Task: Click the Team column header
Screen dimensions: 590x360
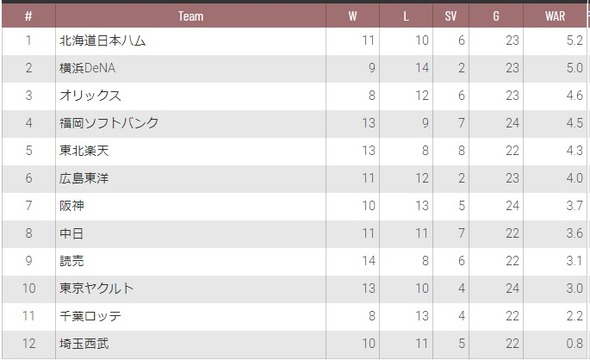Action: tap(191, 16)
